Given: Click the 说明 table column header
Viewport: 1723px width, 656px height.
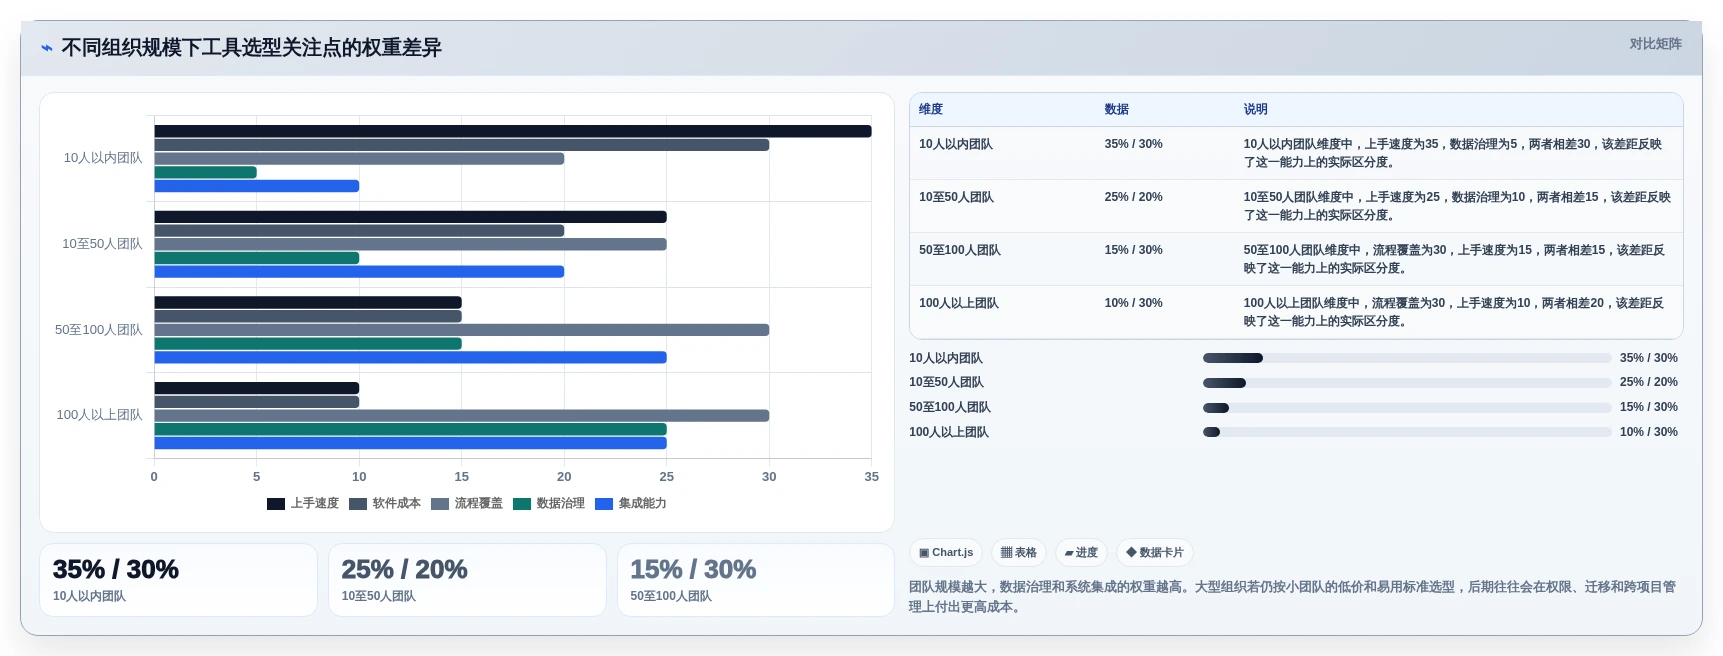Looking at the screenshot, I should tap(1256, 110).
